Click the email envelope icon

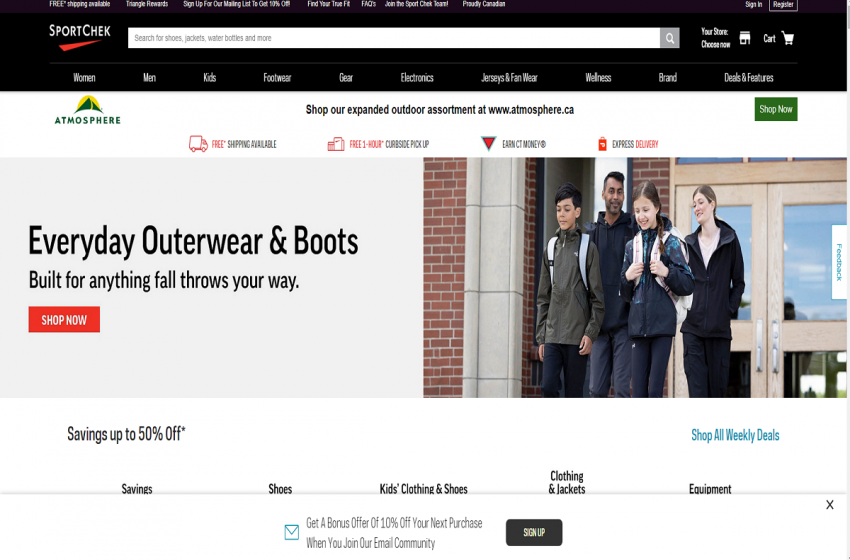[x=292, y=532]
